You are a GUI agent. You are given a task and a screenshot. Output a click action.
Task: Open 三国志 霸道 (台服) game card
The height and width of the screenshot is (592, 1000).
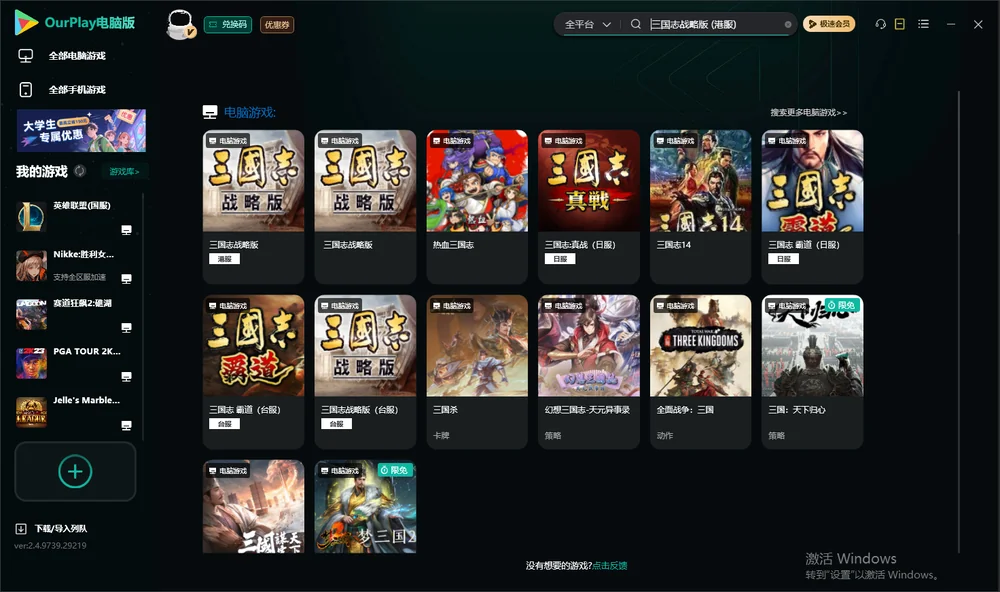coord(253,372)
